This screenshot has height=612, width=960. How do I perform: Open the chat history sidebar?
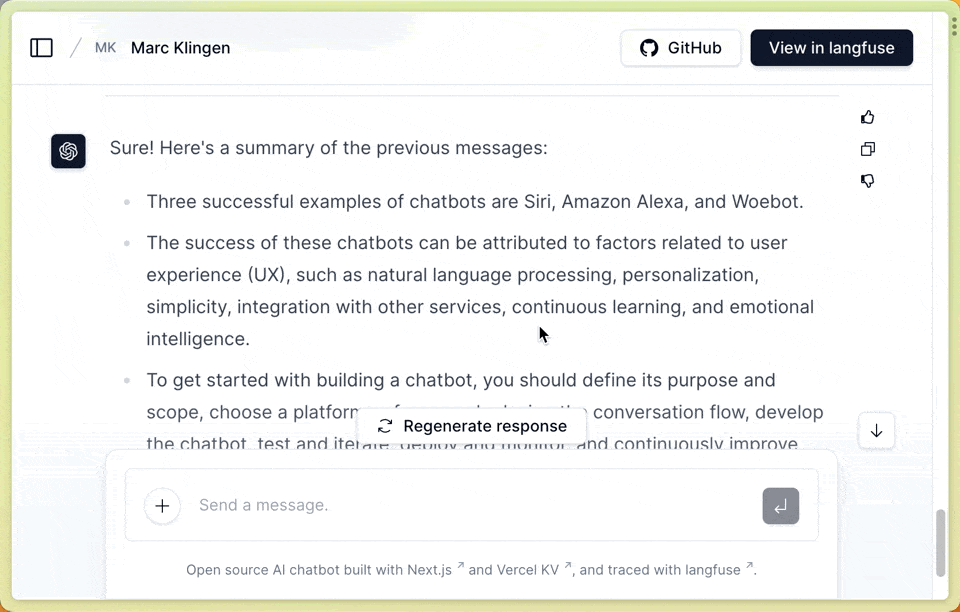tap(41, 47)
